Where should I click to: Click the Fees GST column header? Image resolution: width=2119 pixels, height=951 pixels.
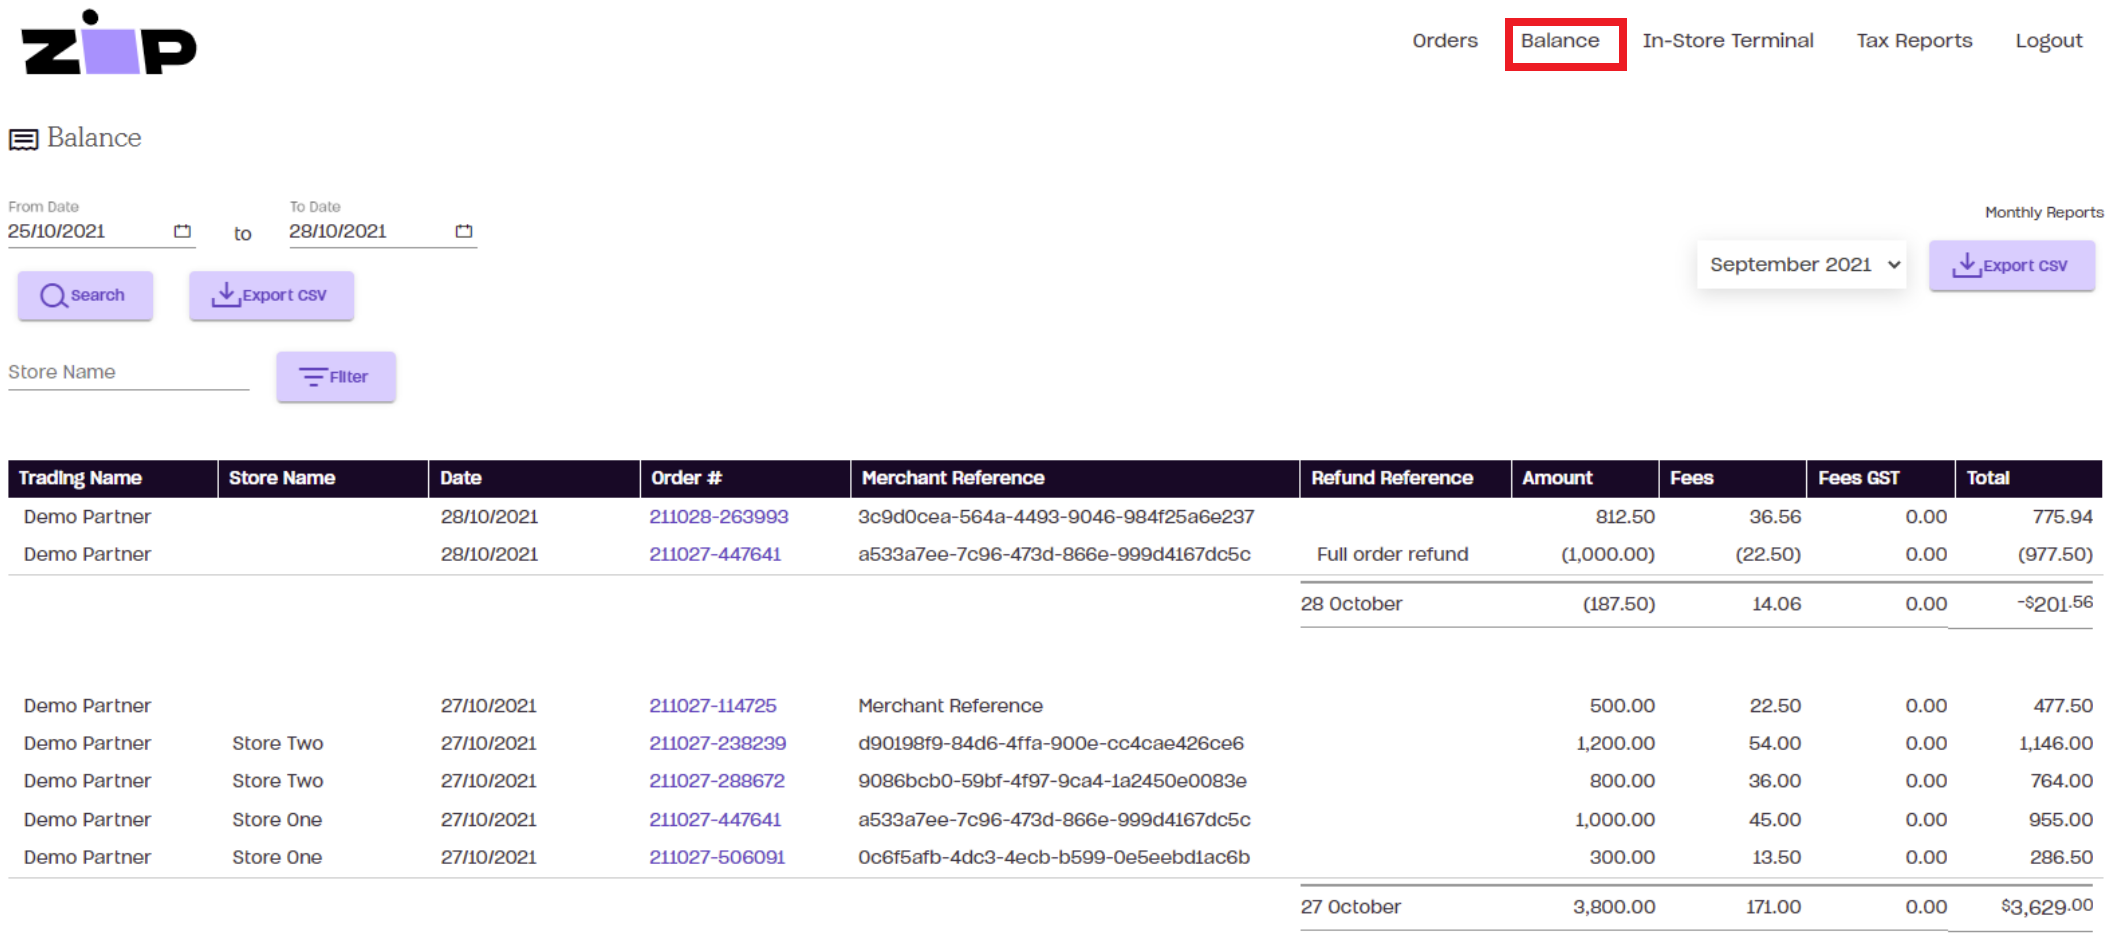[x=1881, y=479]
